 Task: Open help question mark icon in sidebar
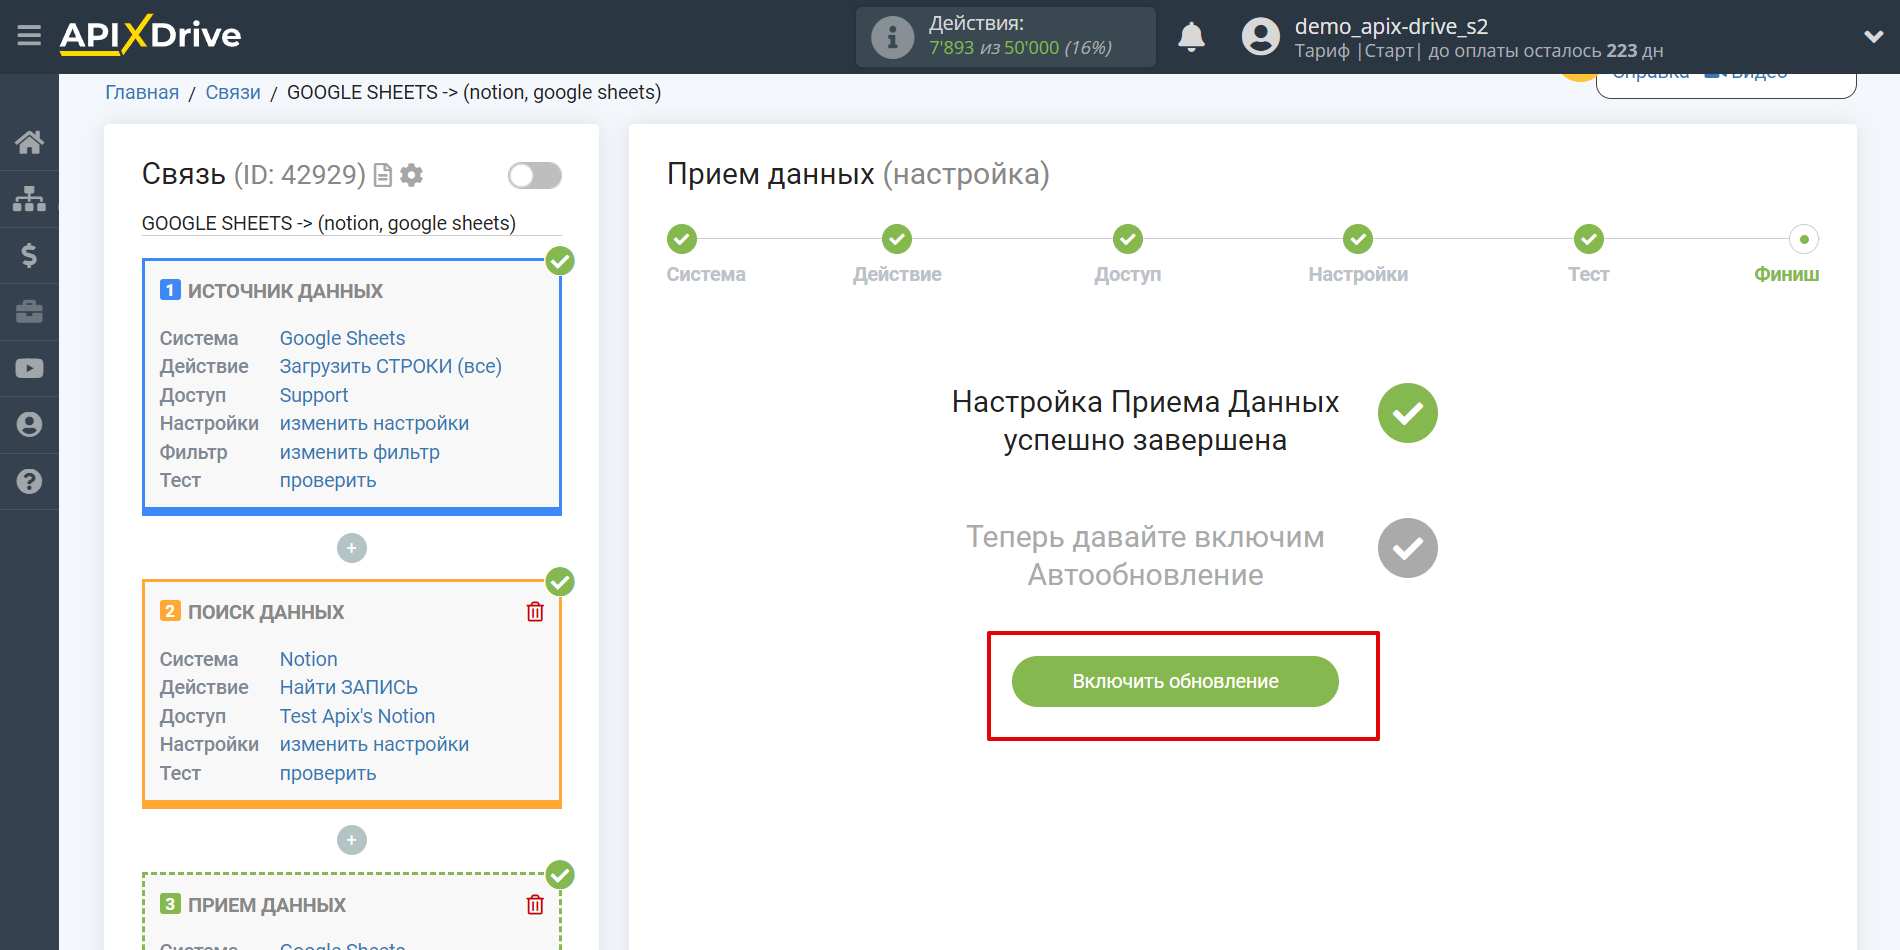click(29, 481)
